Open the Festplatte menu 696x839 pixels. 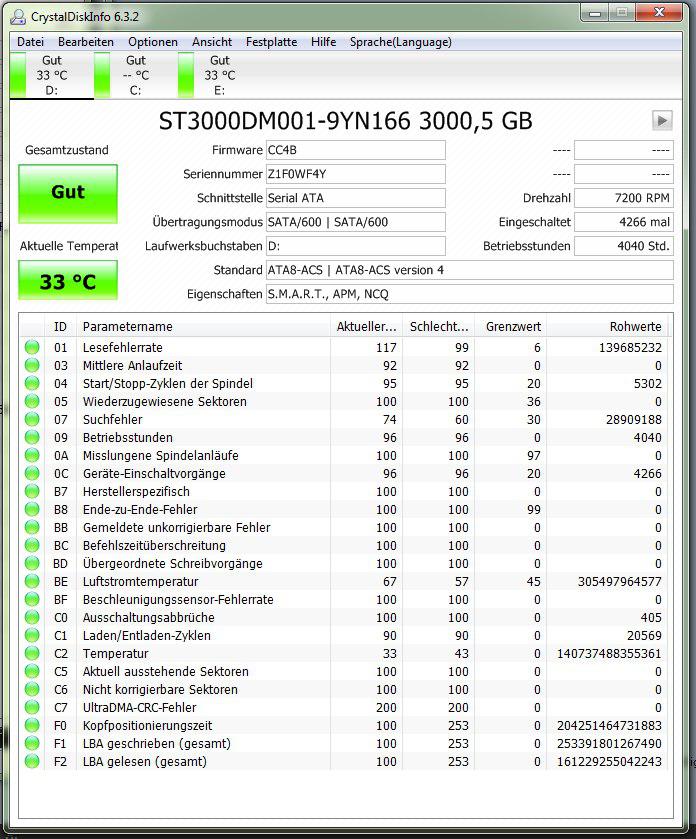point(271,42)
